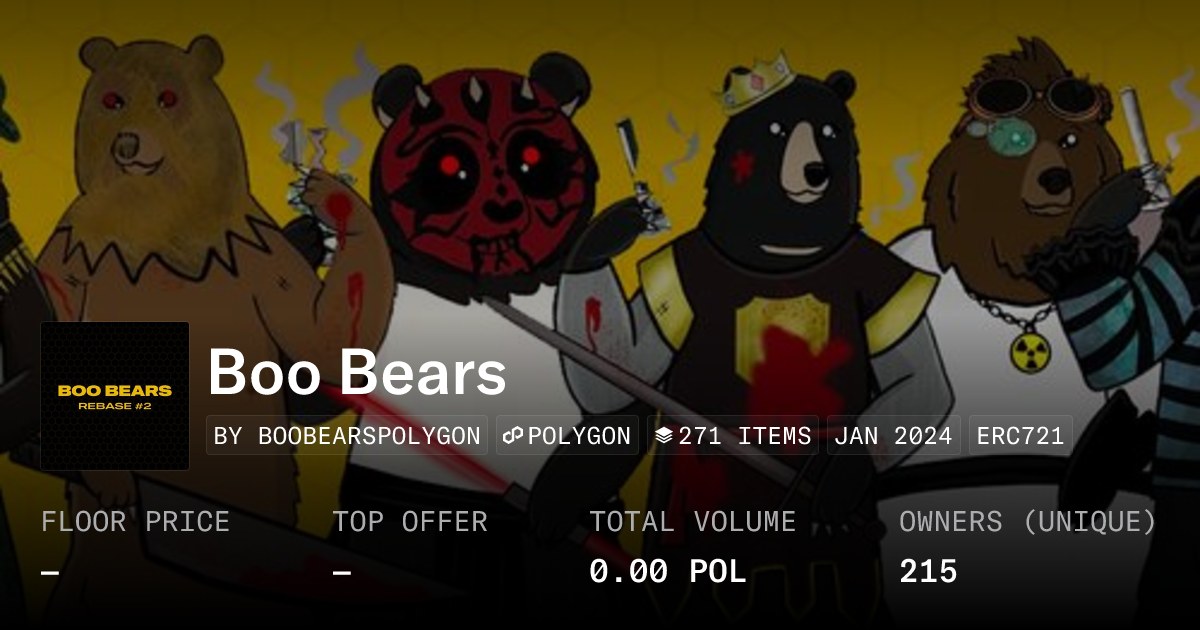
Task: Click the chain link icon beside POLYGON
Action: click(x=513, y=436)
